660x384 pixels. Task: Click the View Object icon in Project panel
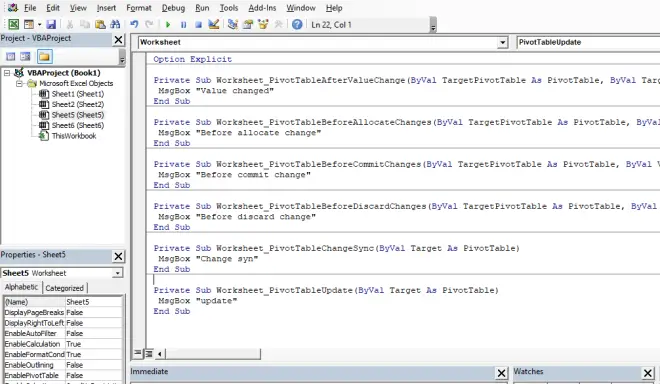[25, 56]
